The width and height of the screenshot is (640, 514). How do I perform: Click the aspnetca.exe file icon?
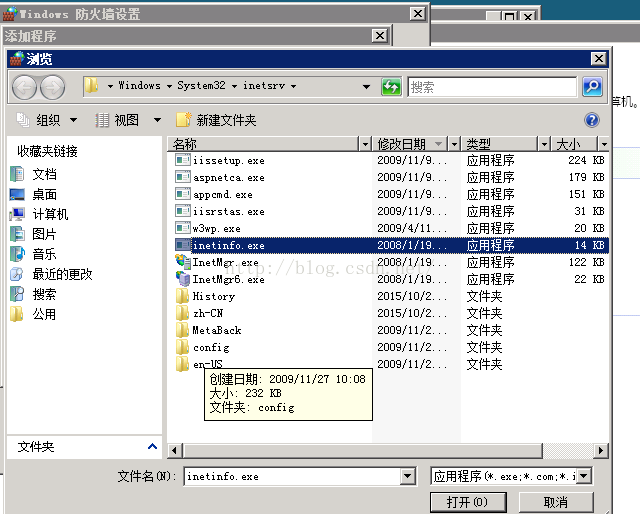[x=182, y=177]
